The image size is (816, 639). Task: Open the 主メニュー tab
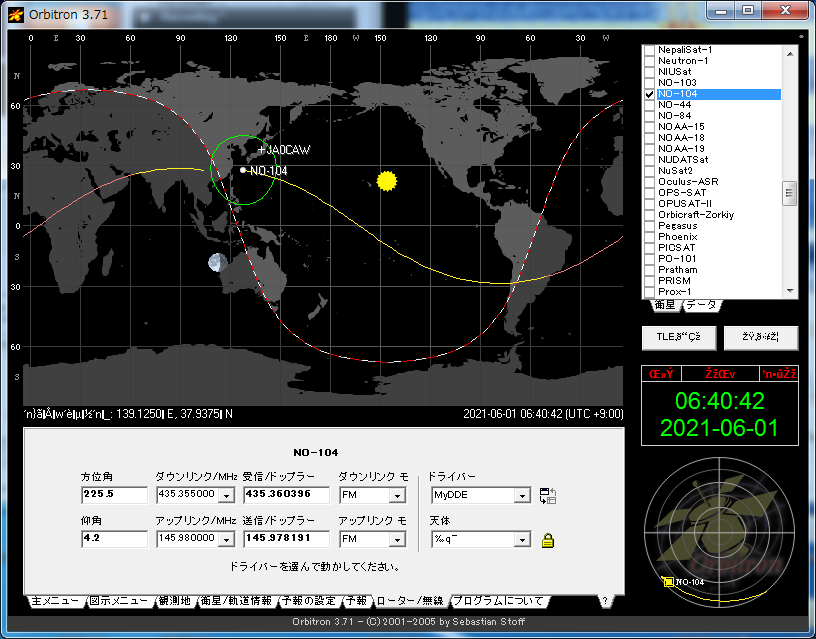[55, 601]
